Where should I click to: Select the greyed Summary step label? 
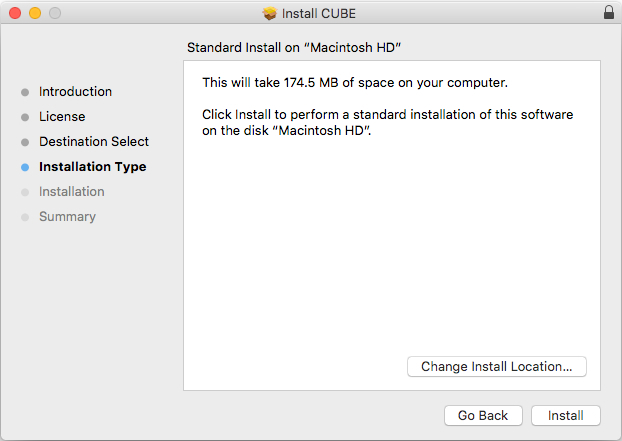point(67,217)
